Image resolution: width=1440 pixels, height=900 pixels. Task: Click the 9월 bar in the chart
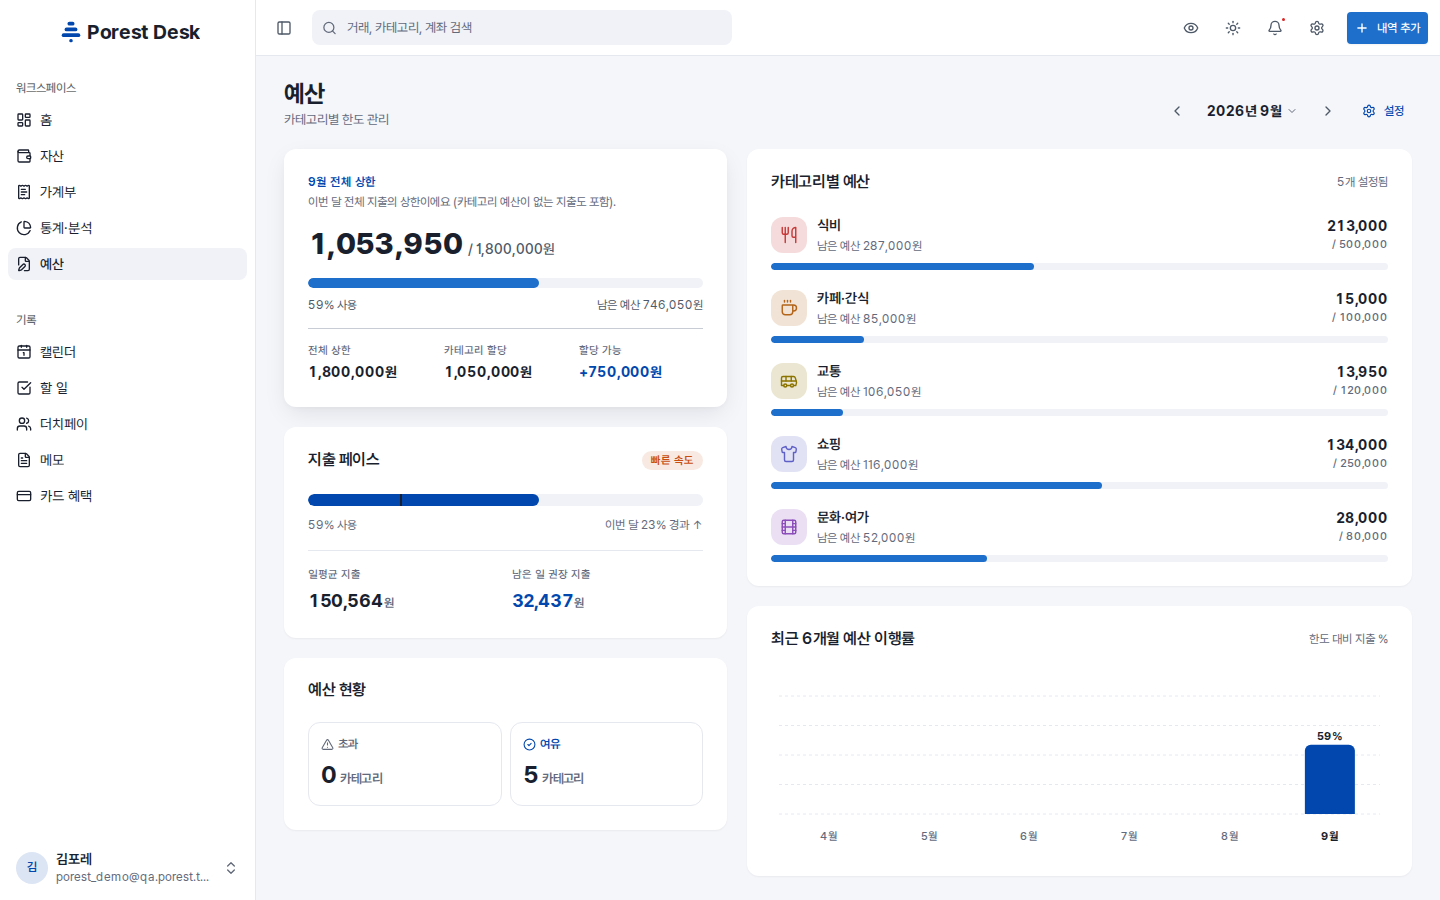click(x=1330, y=779)
